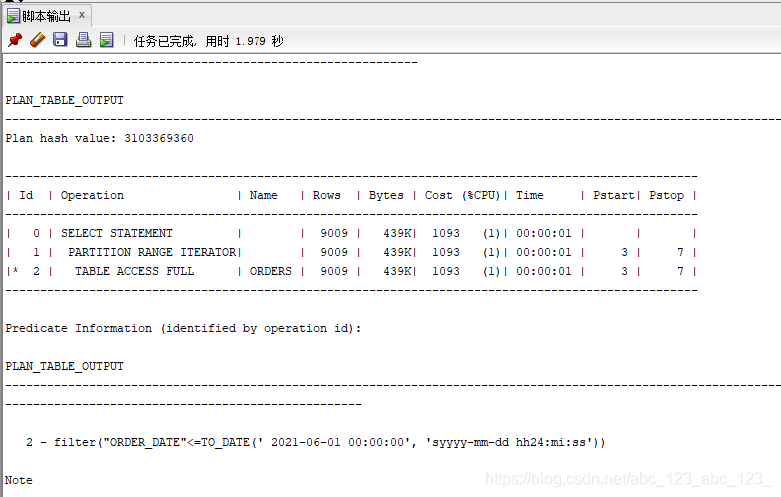
Task: Click the Operation column header
Action: point(92,195)
